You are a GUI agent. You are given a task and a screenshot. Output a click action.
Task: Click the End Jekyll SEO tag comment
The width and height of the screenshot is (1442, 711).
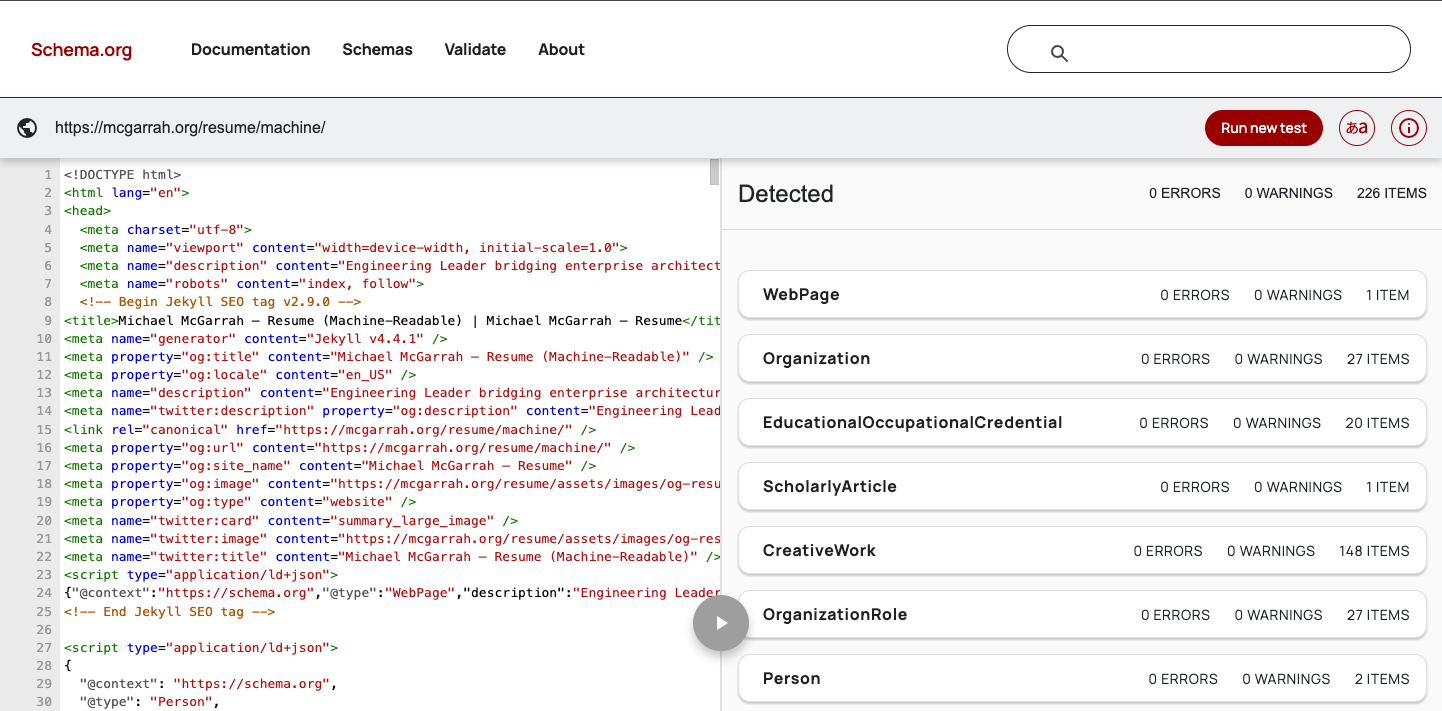(x=169, y=611)
